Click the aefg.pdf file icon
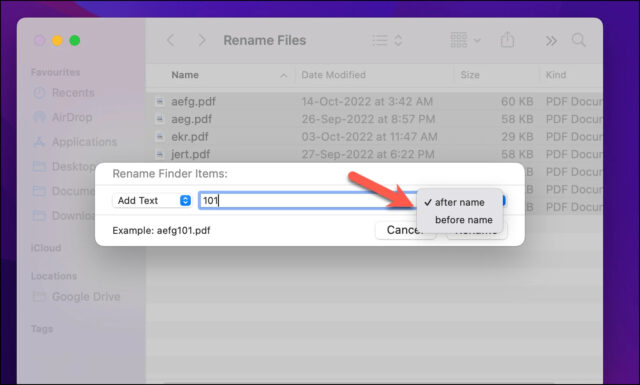640x385 pixels. pos(160,101)
